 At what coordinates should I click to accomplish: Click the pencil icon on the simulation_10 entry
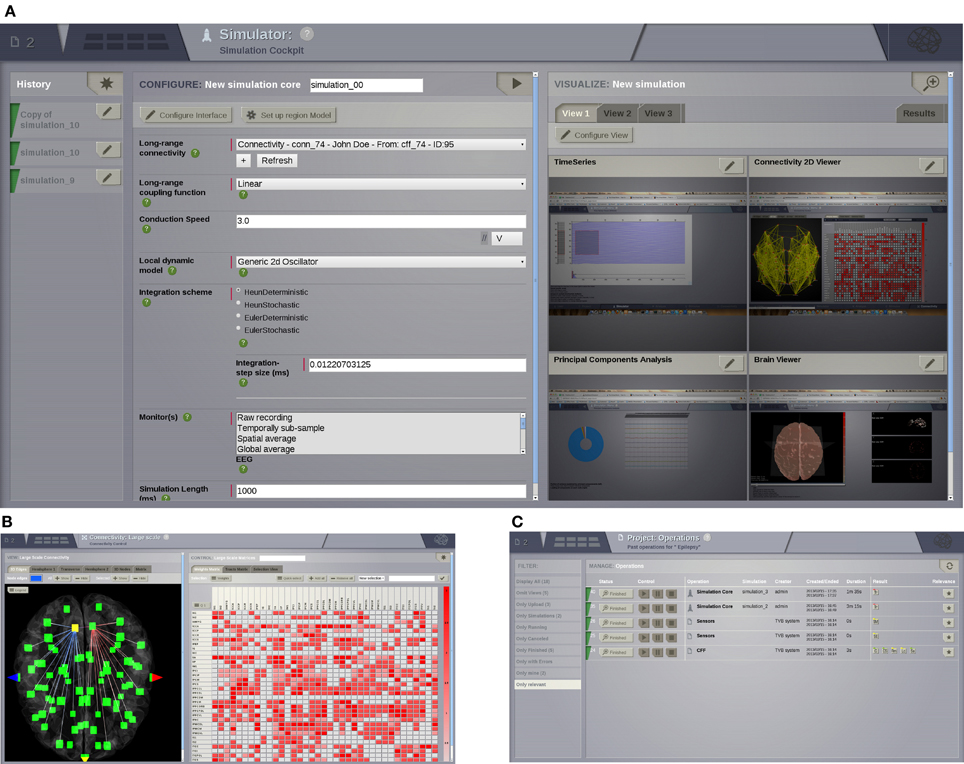click(108, 149)
